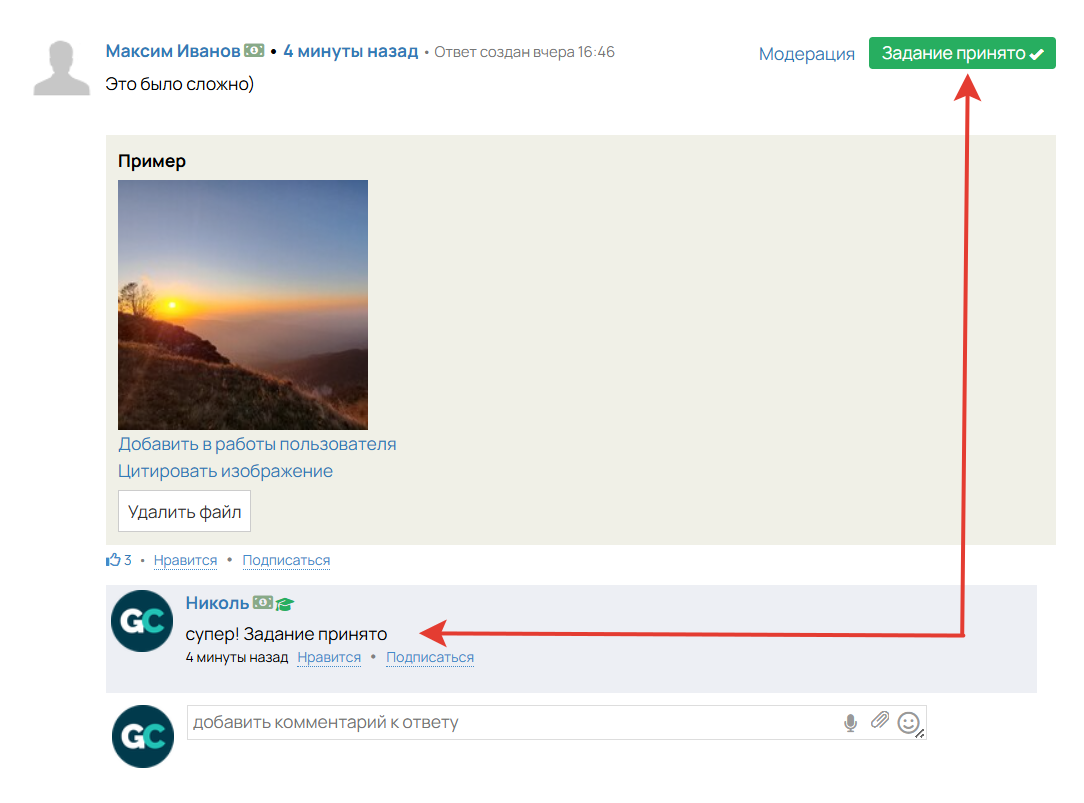Open the '4 минуты назад' timestamp link

pyautogui.click(x=351, y=51)
